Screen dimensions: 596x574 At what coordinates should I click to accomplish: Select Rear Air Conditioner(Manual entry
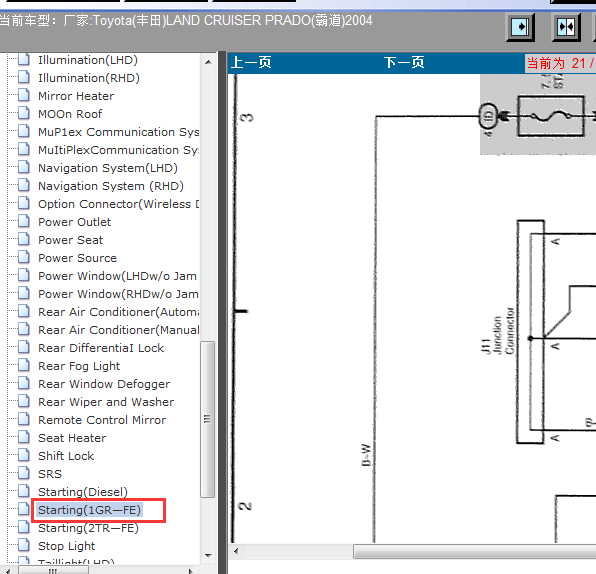[x=119, y=330]
